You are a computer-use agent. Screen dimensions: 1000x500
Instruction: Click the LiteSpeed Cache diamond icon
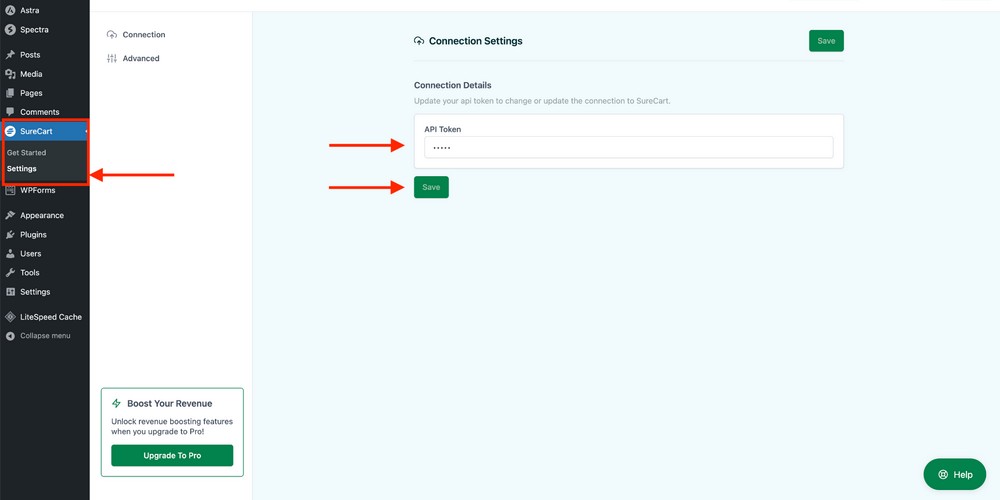(x=10, y=317)
